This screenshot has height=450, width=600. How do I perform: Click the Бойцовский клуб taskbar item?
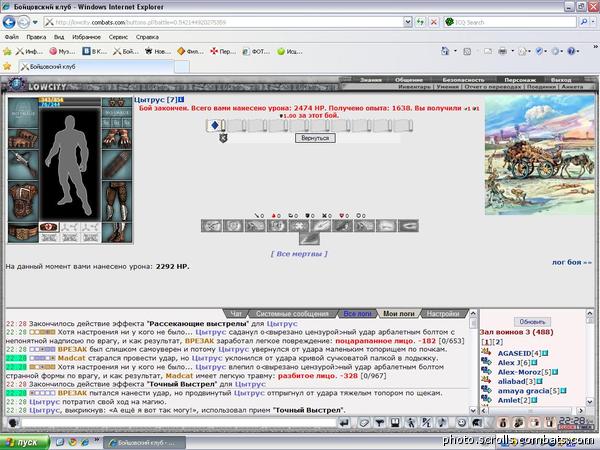(144, 443)
